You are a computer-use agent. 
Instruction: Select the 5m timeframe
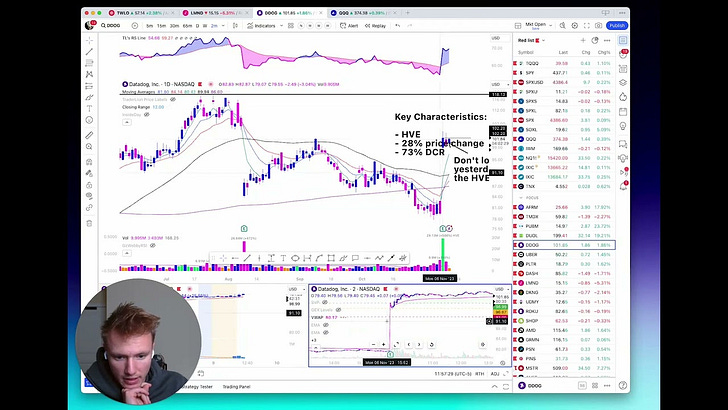pyautogui.click(x=150, y=26)
